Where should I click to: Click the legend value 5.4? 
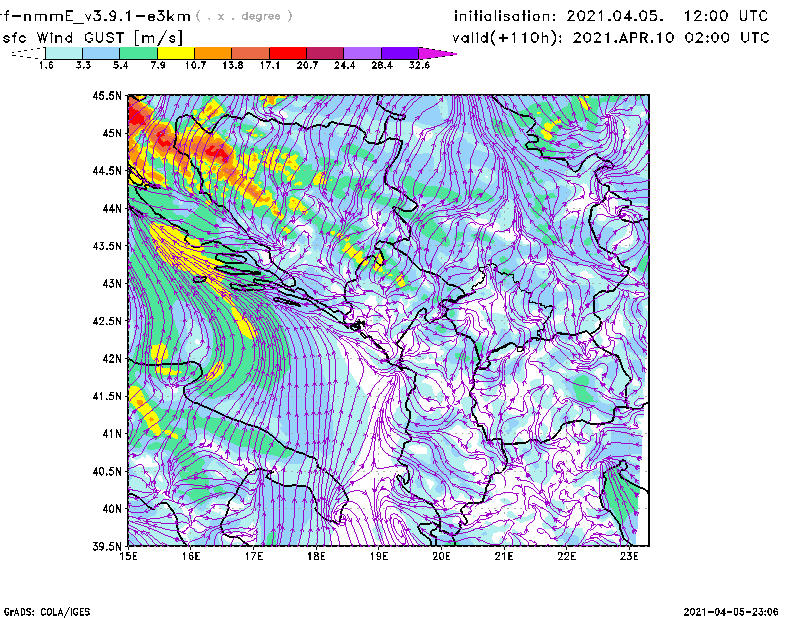click(120, 65)
